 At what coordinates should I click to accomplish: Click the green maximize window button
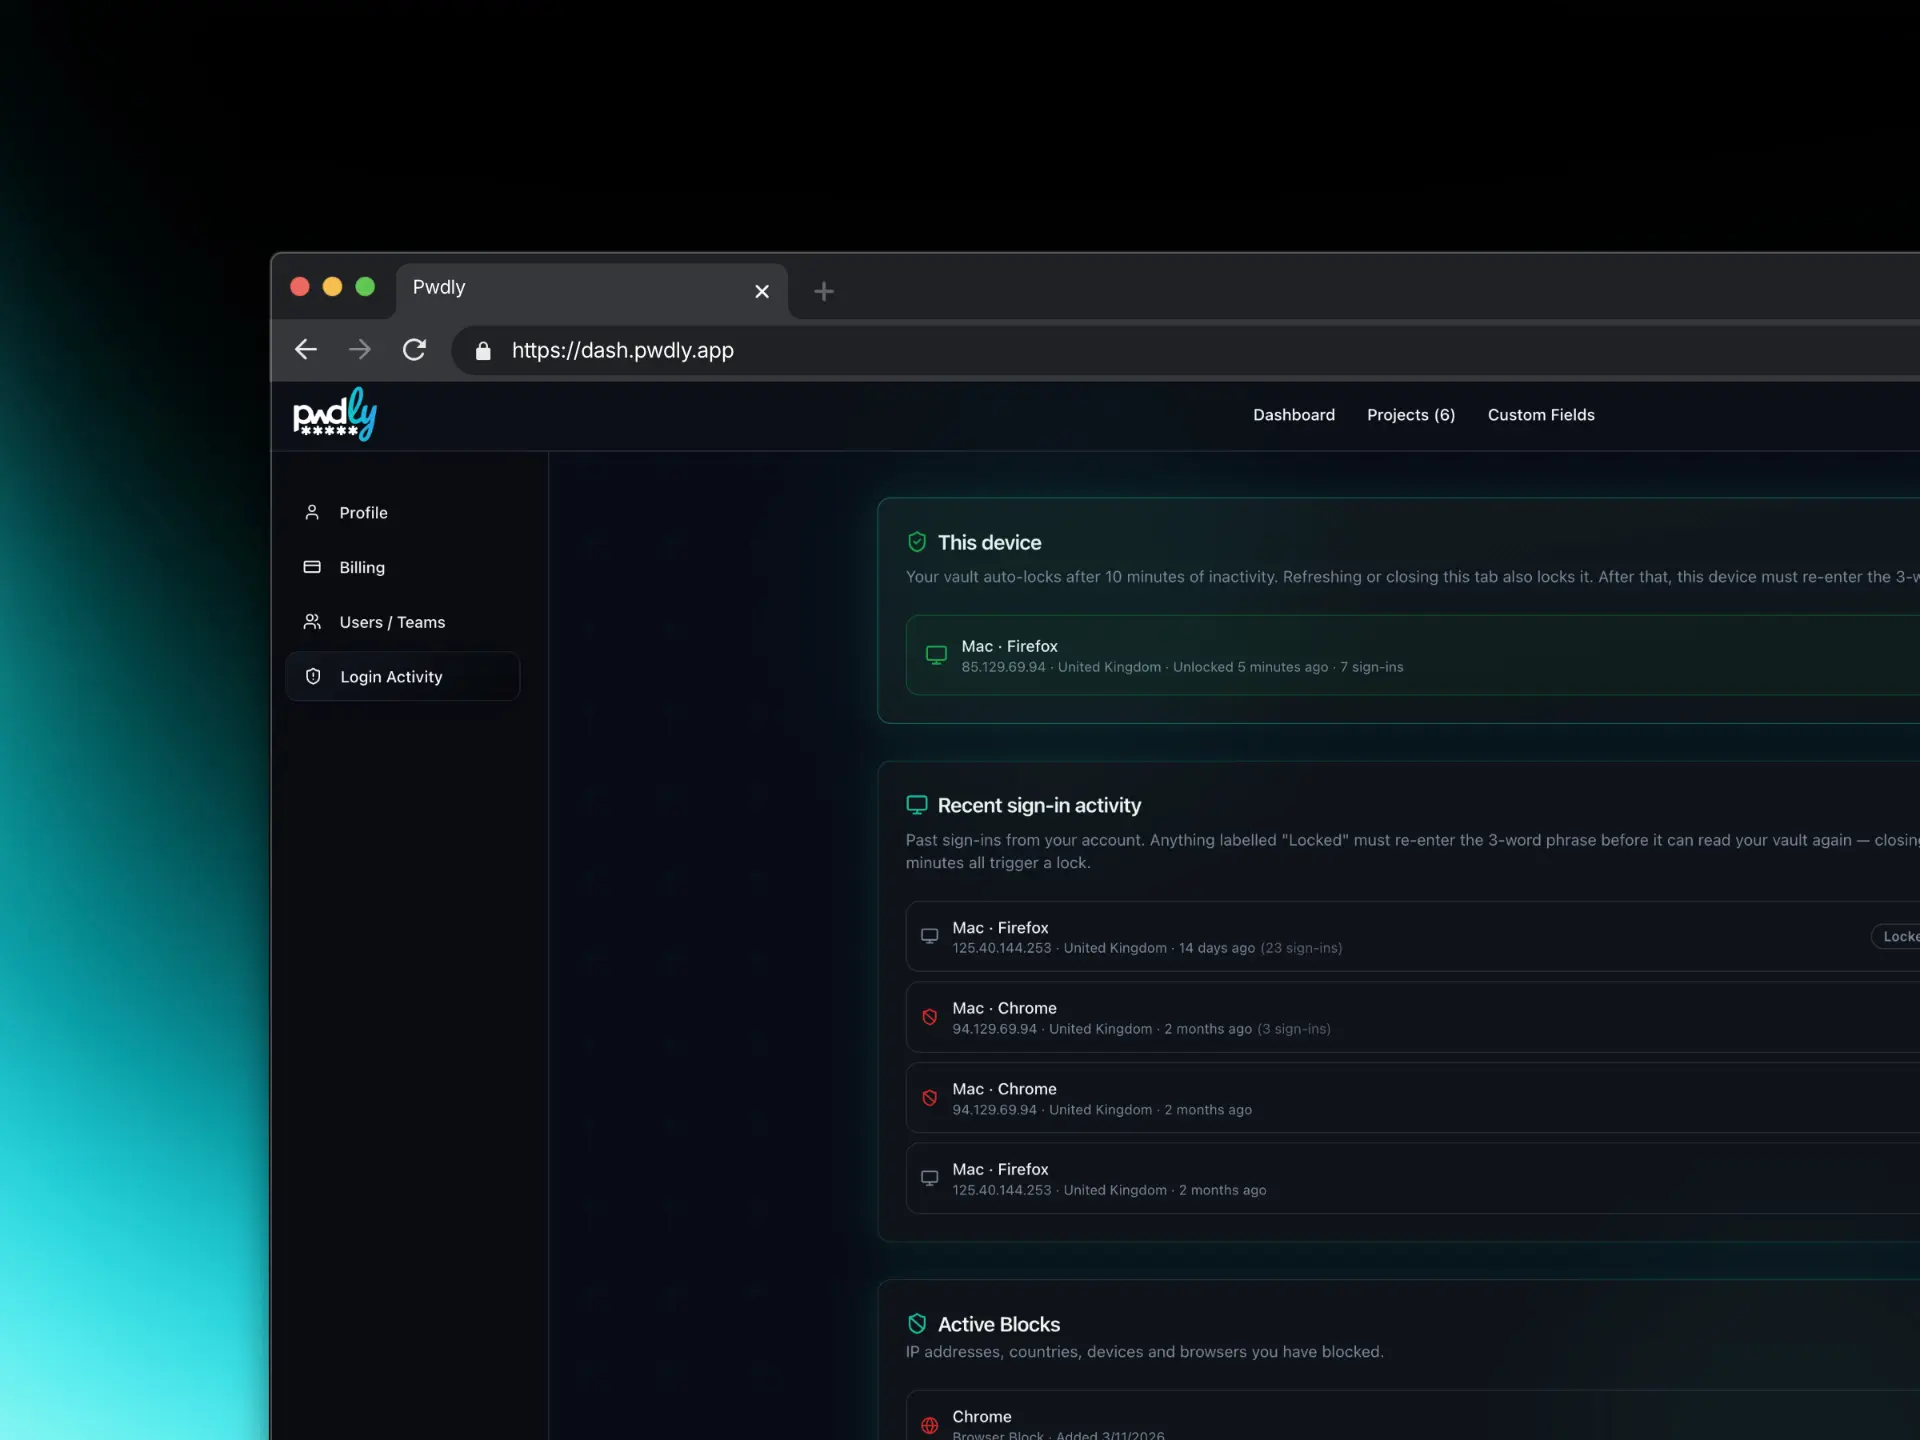[365, 287]
